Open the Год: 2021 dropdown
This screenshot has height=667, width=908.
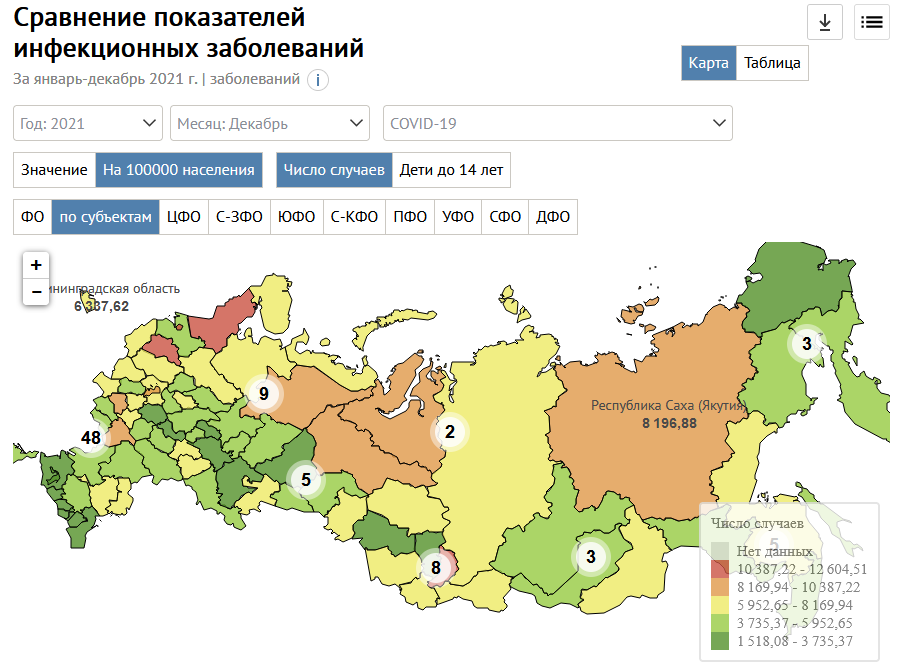click(x=88, y=123)
